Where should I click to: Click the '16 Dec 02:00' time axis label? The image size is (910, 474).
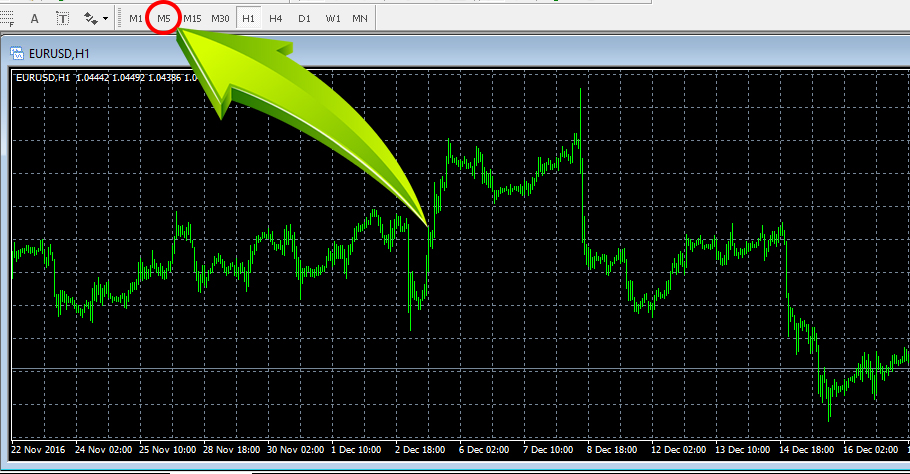click(x=870, y=450)
